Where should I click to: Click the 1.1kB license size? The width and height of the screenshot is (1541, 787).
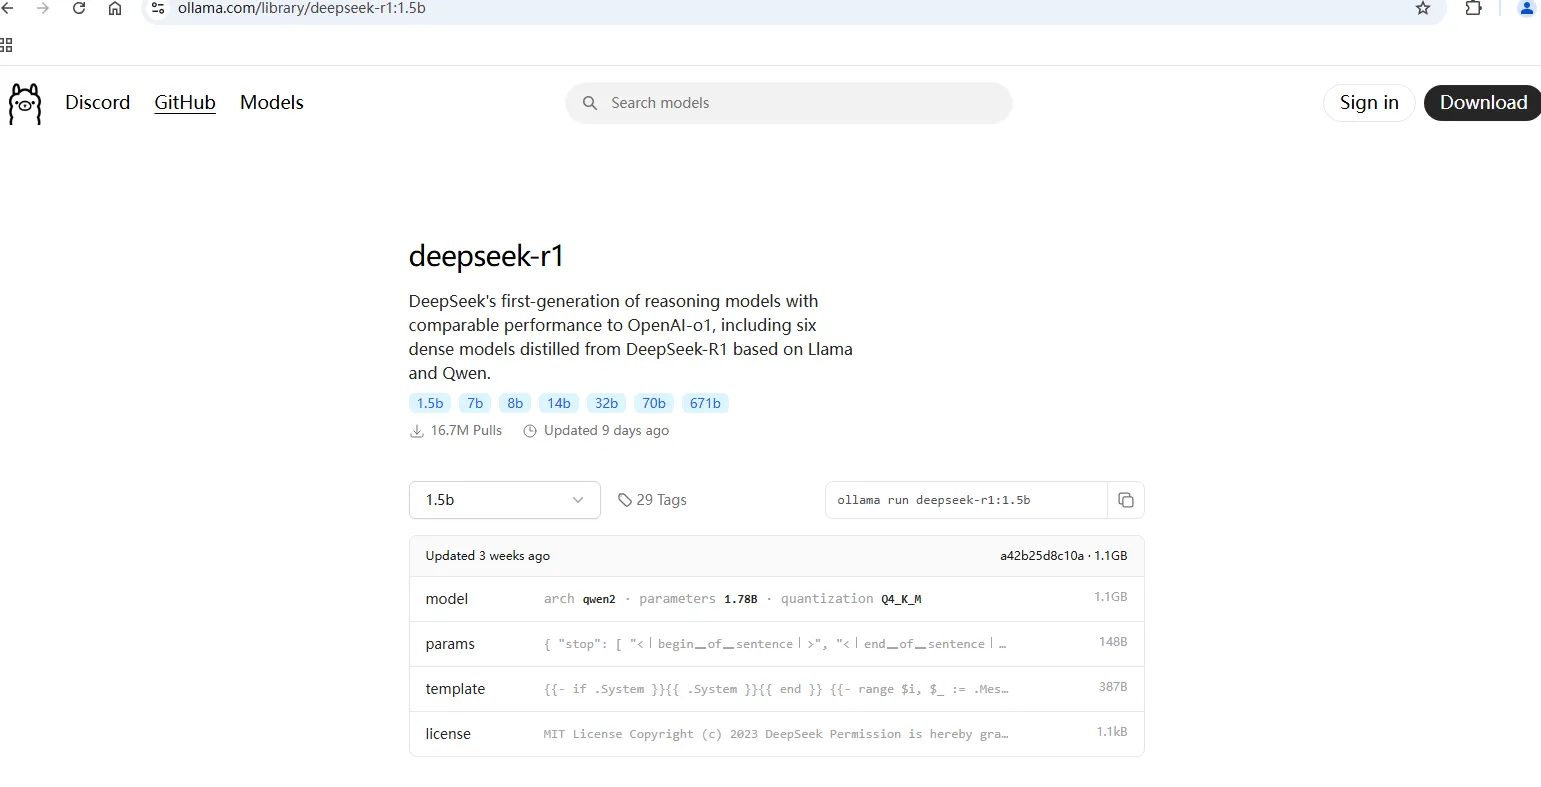coord(1112,732)
